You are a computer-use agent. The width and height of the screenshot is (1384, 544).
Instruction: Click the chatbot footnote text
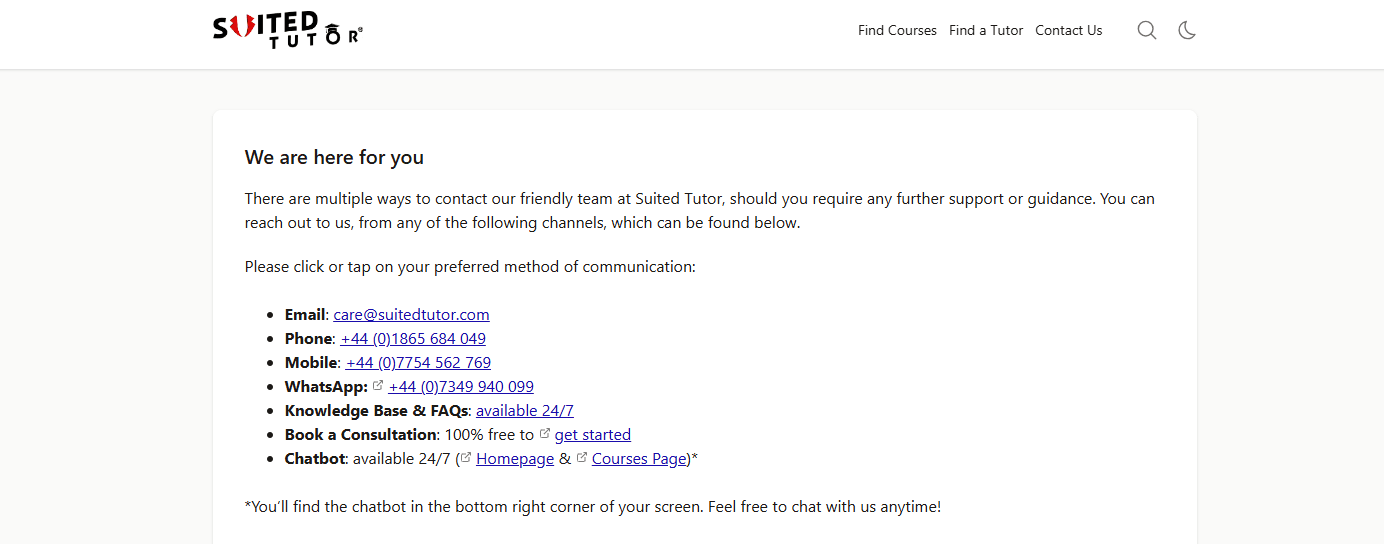(592, 506)
